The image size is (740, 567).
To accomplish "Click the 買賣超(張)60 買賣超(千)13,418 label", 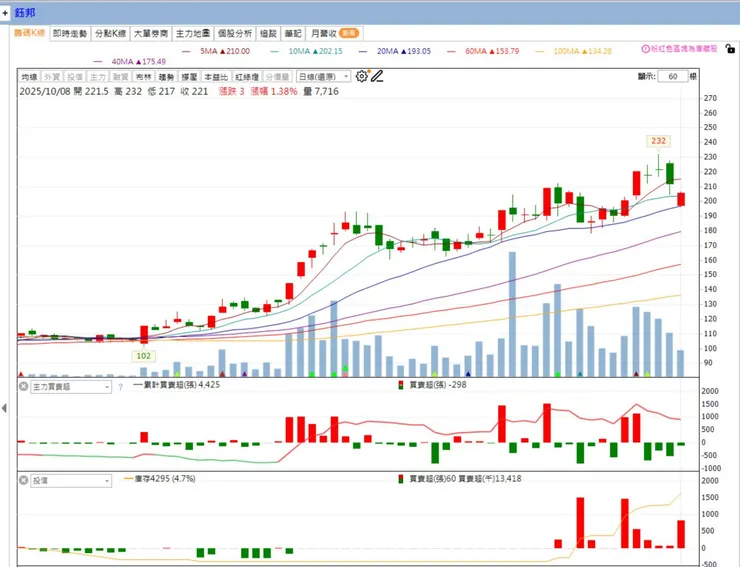I will coord(465,479).
